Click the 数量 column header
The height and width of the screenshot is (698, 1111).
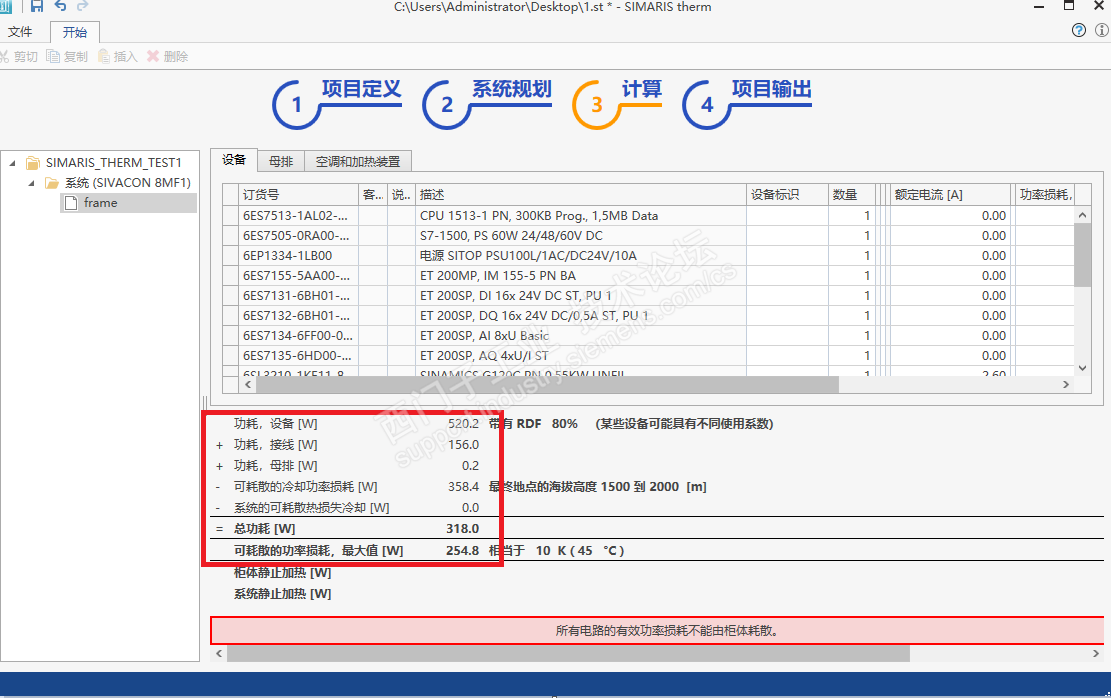852,194
